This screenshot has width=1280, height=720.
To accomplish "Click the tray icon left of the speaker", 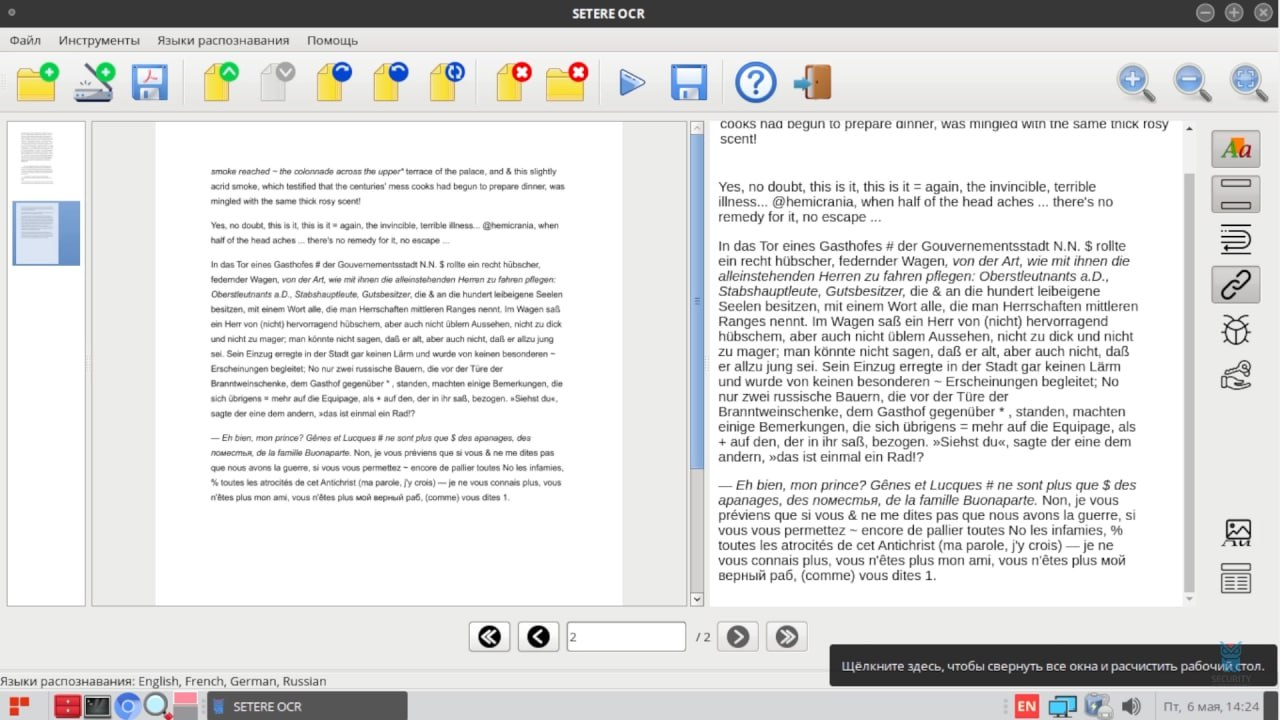I will (x=1098, y=706).
